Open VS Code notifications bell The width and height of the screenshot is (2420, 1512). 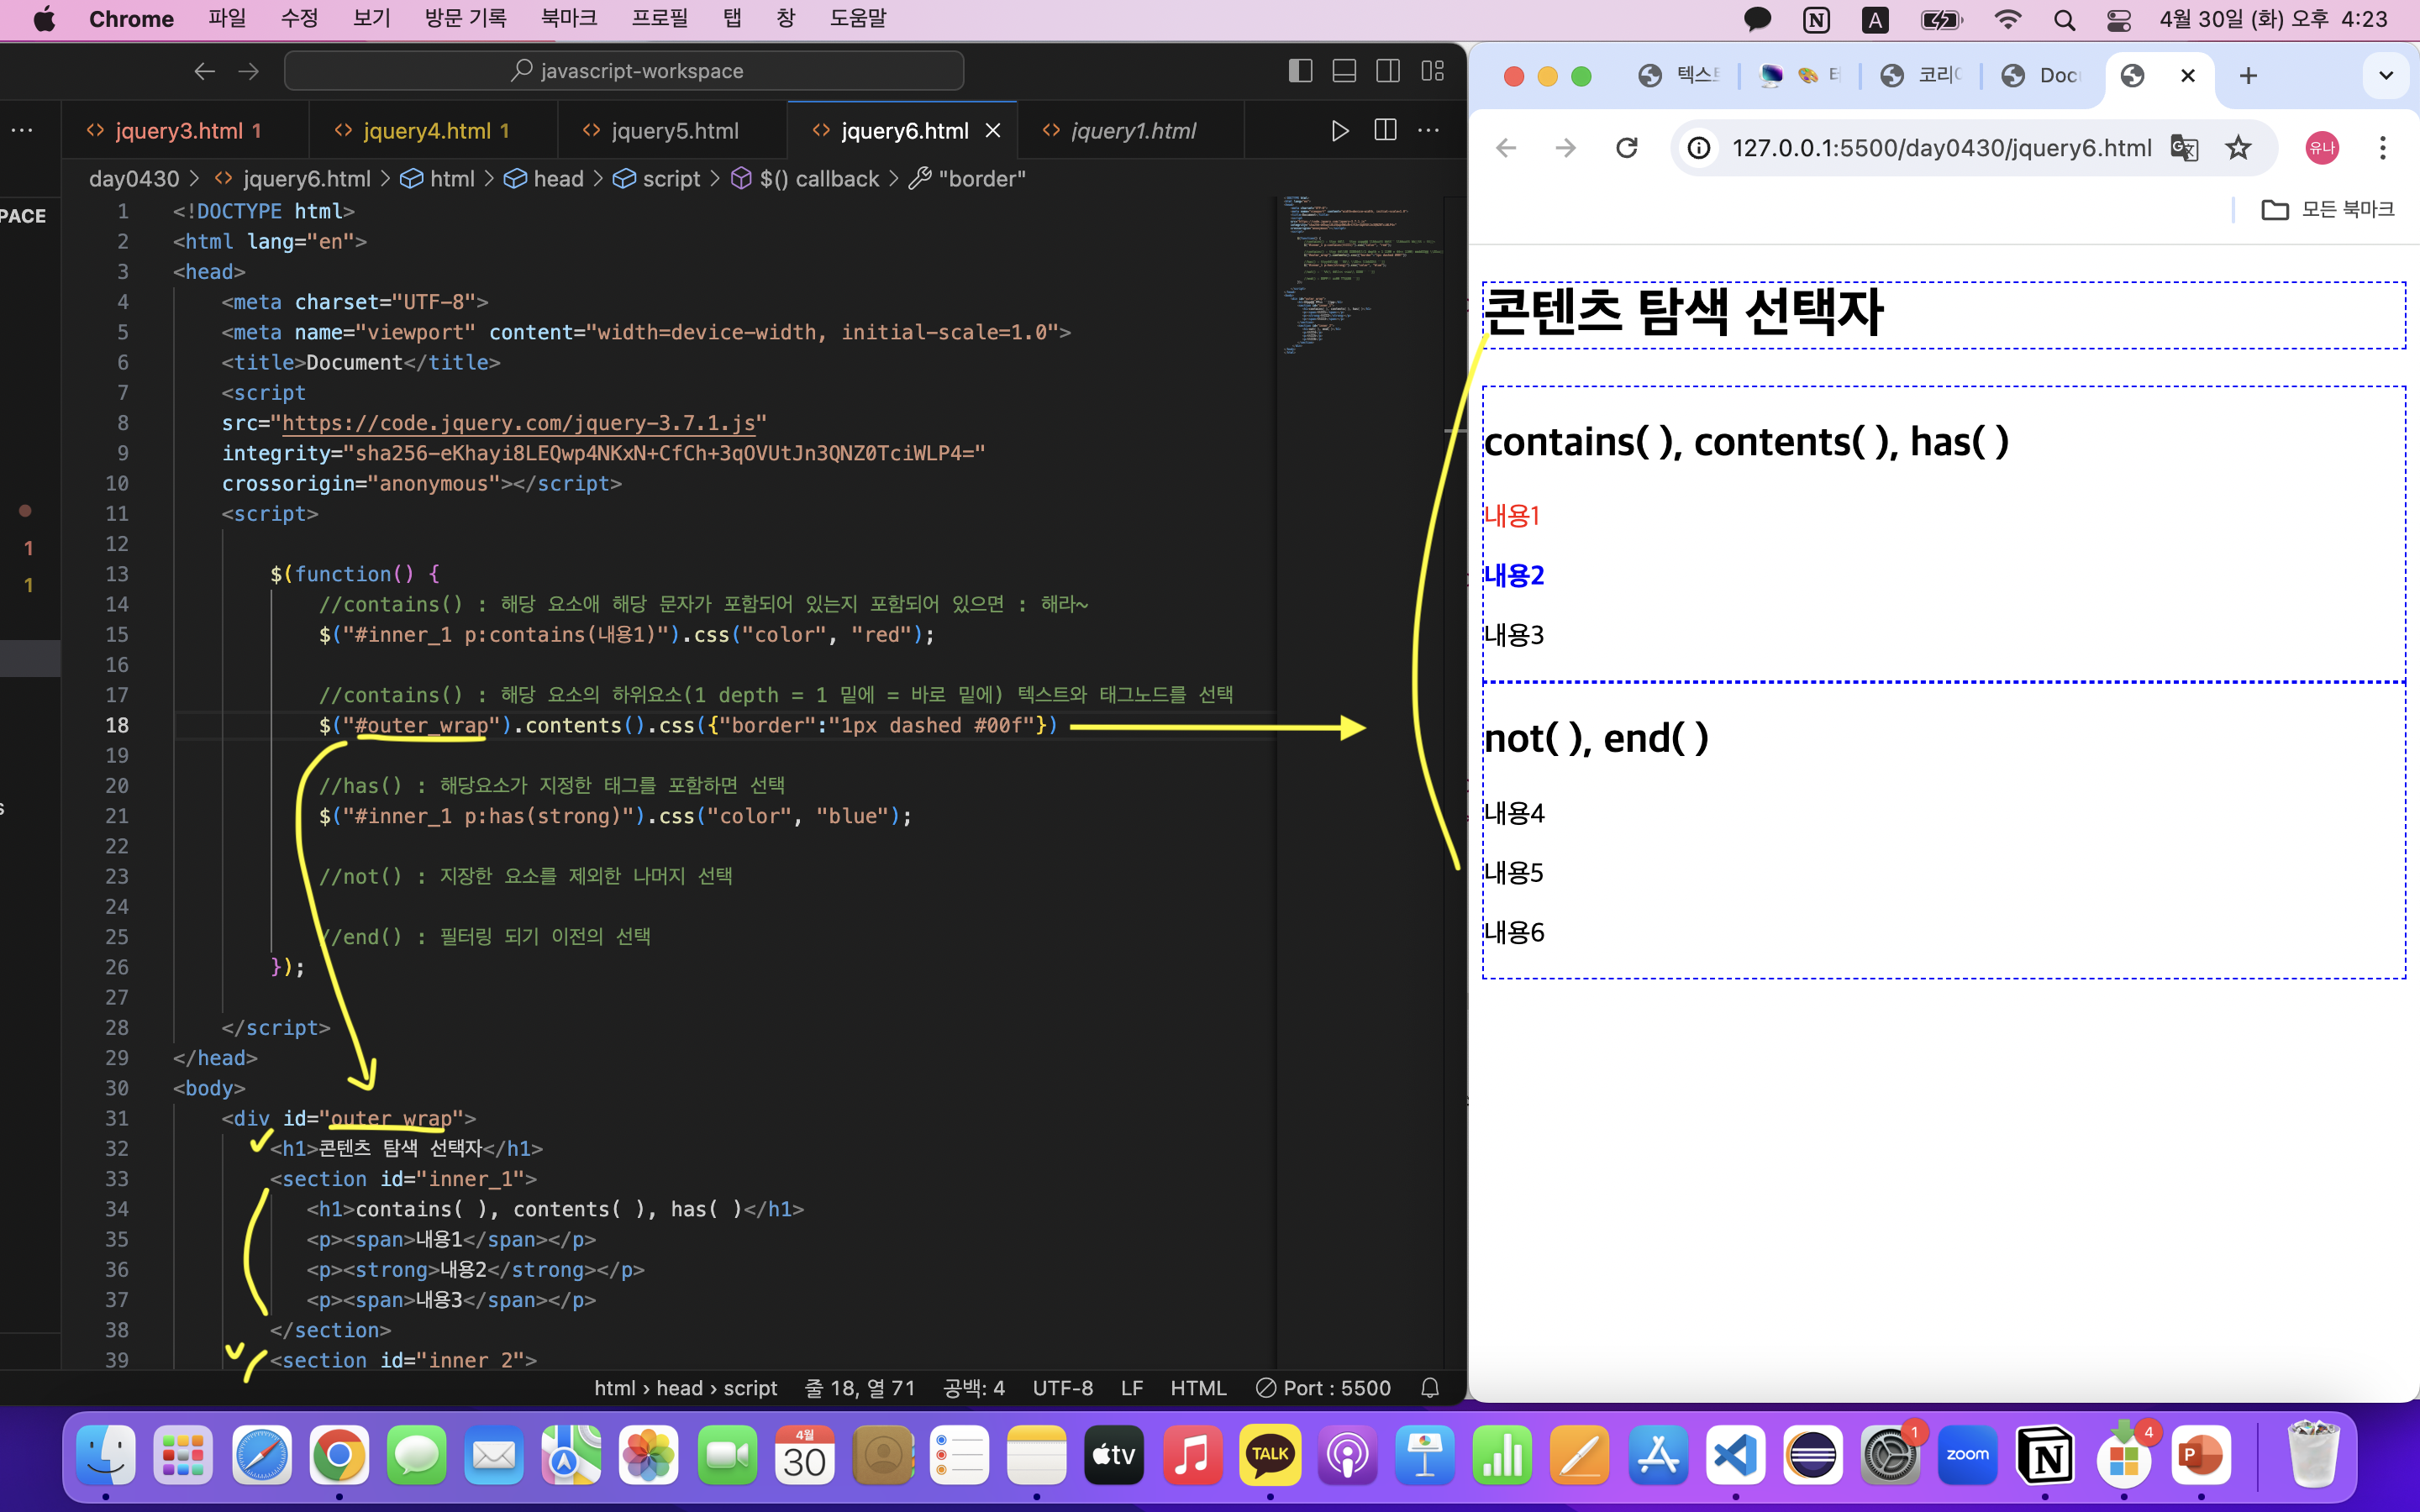pyautogui.click(x=1430, y=1388)
